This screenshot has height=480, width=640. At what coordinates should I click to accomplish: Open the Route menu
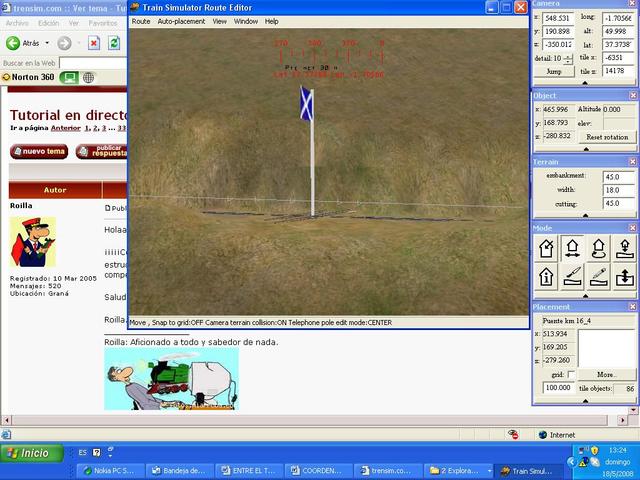(141, 21)
